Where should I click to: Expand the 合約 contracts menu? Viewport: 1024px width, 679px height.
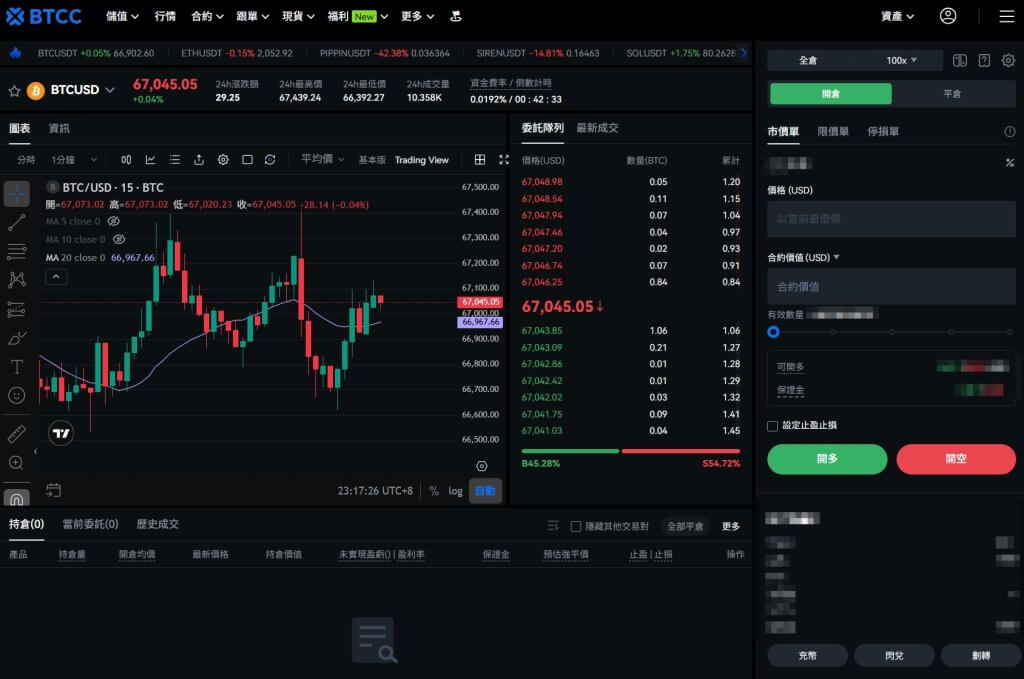207,16
